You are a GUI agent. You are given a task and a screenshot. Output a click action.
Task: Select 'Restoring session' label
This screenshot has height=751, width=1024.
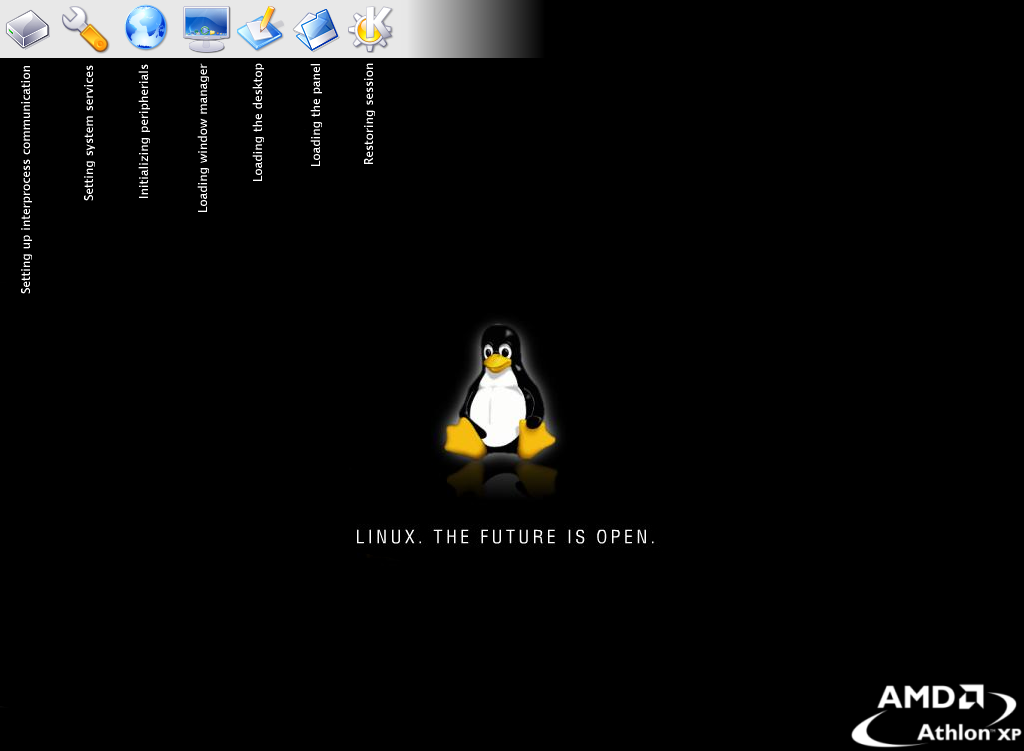coord(369,114)
